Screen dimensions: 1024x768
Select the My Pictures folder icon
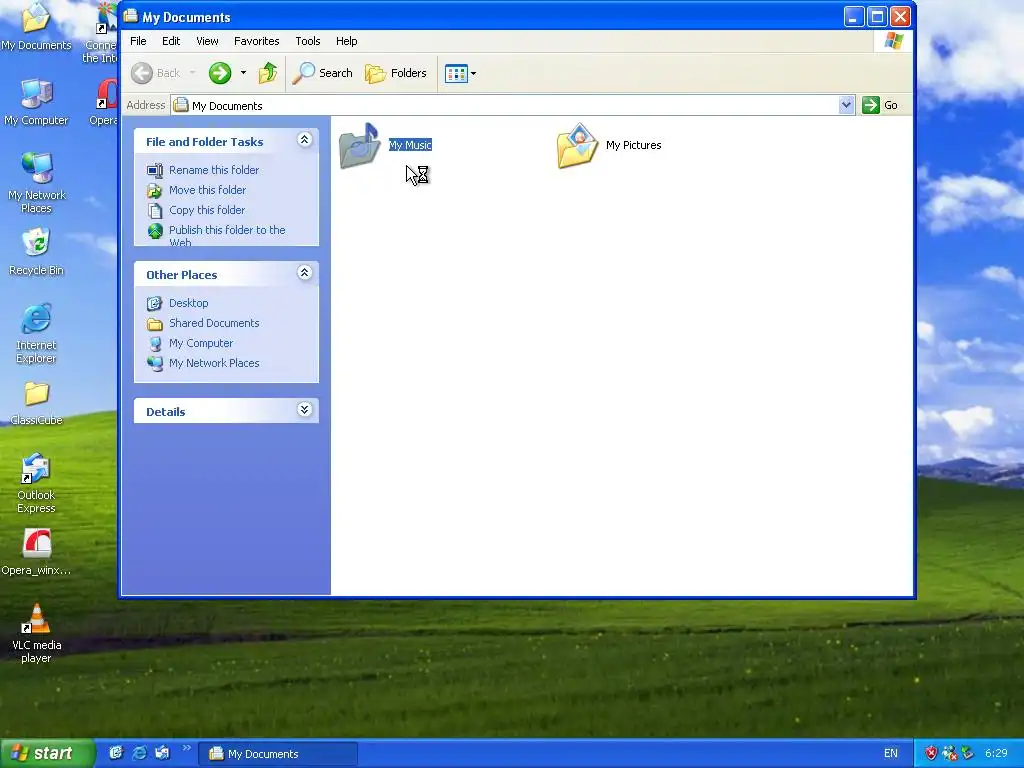[x=577, y=146]
